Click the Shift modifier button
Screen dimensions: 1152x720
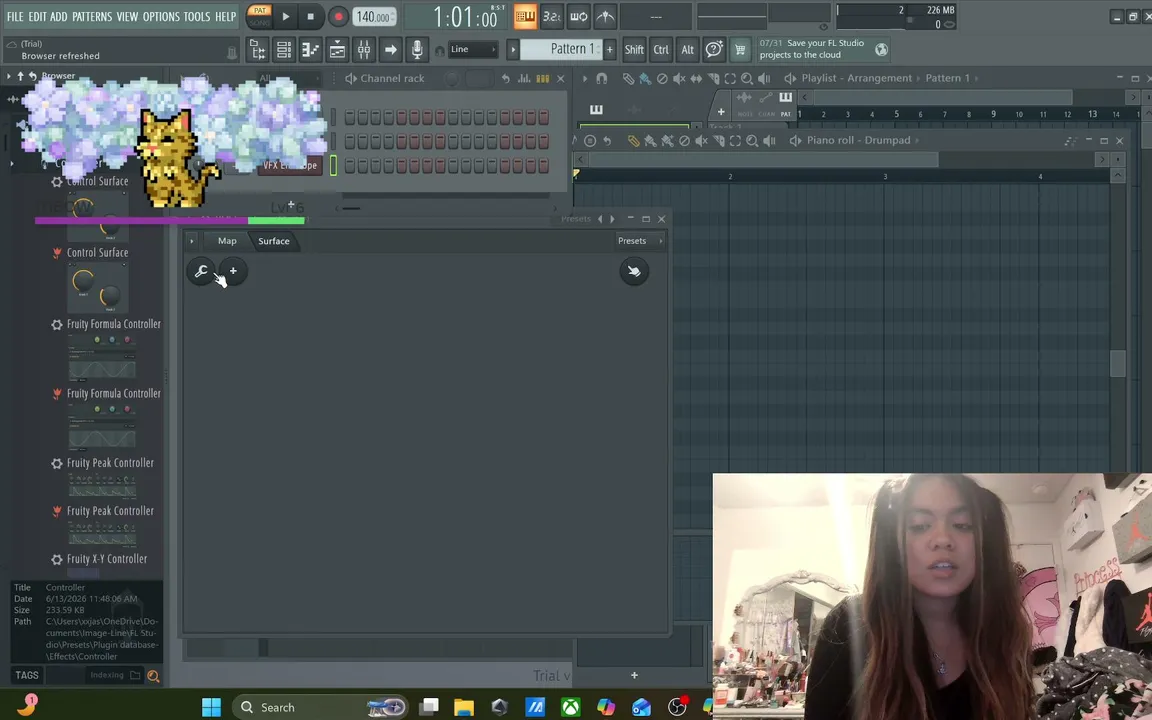(x=634, y=49)
